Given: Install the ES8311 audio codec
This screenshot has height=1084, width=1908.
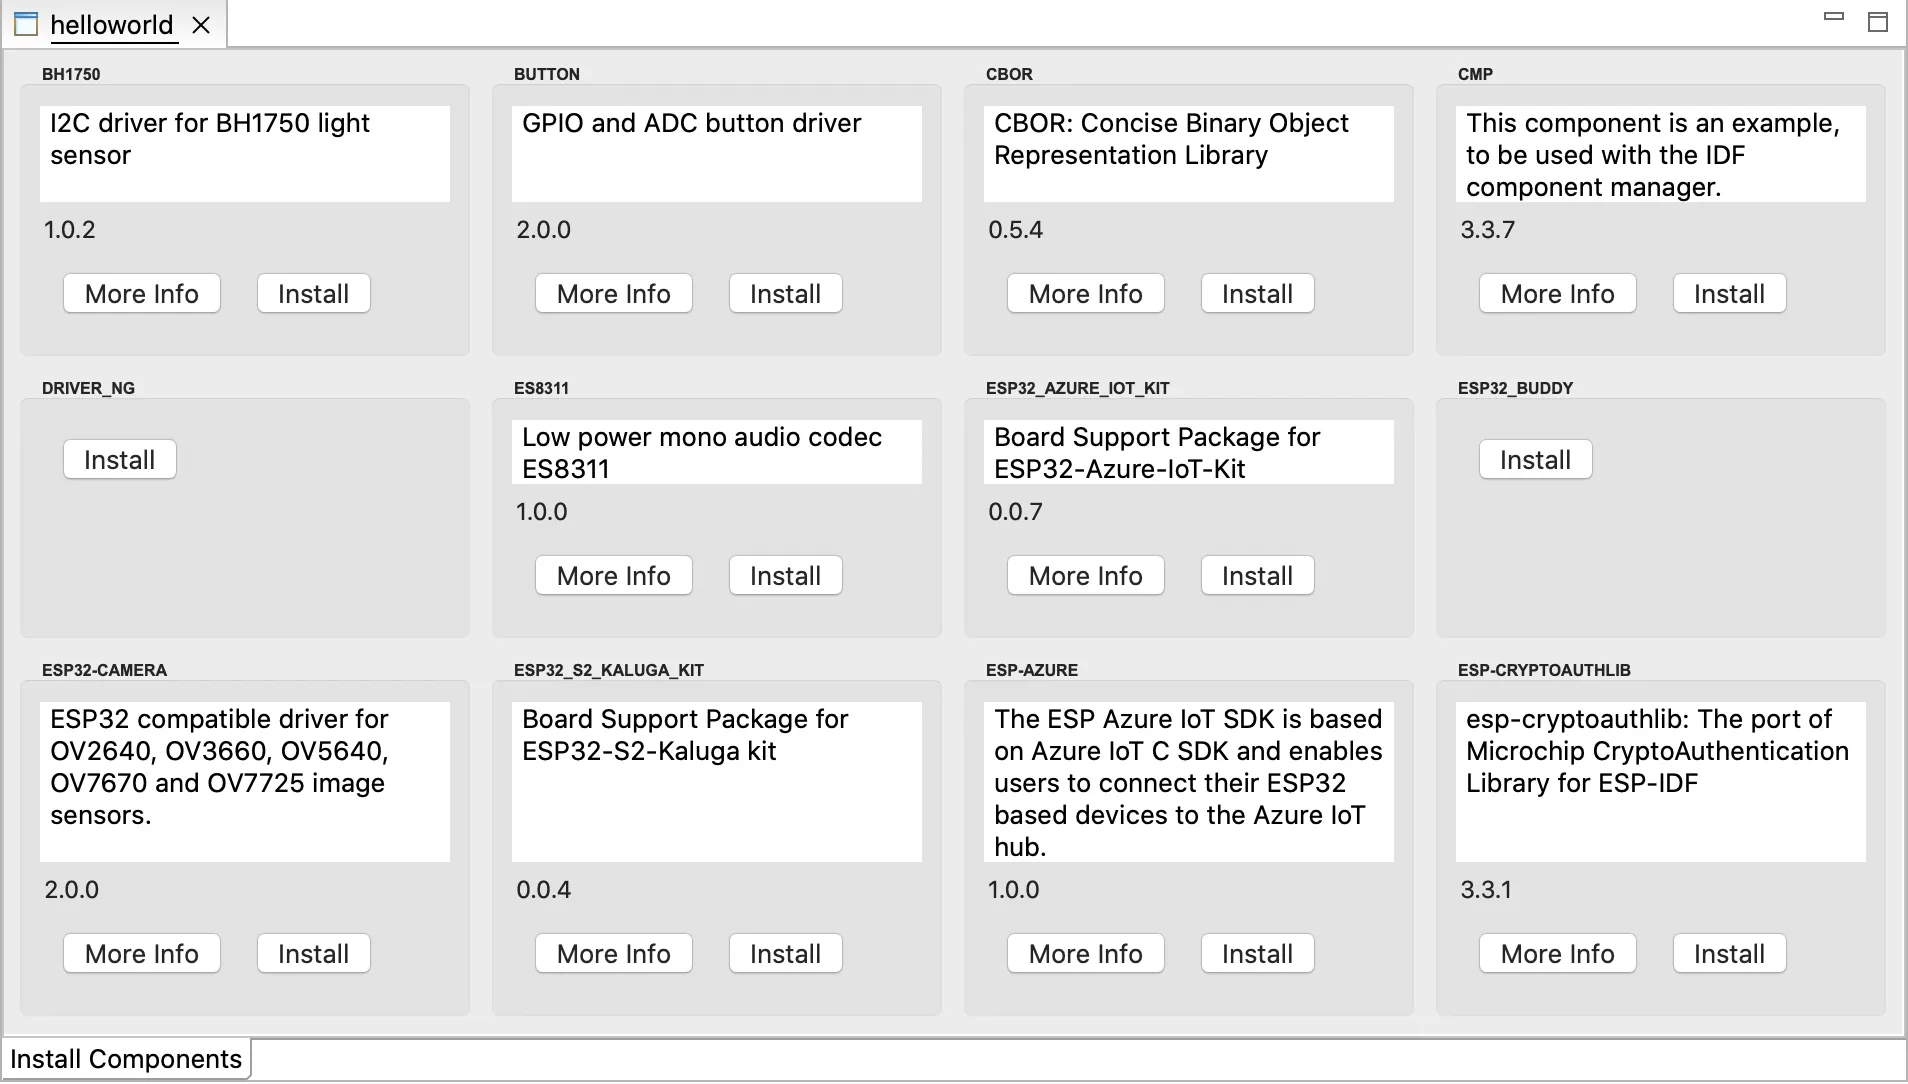Looking at the screenshot, I should 785,576.
